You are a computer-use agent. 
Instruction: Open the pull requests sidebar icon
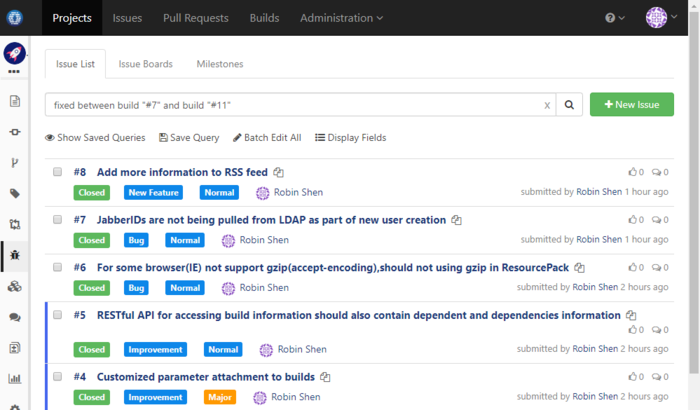click(15, 162)
